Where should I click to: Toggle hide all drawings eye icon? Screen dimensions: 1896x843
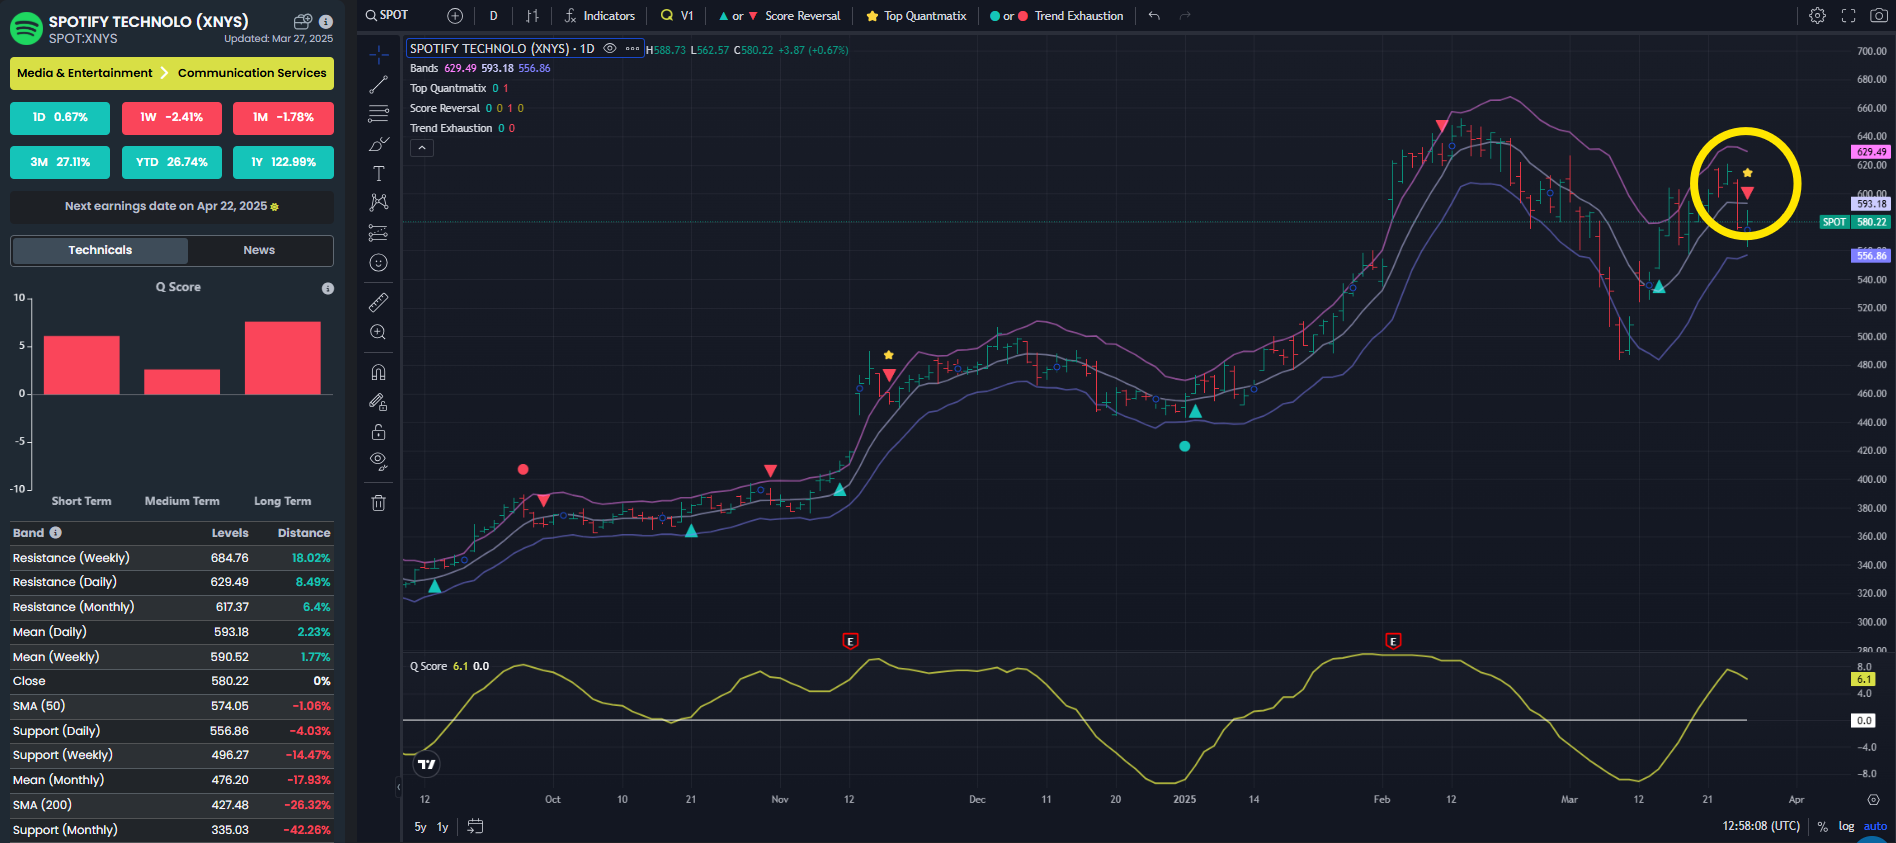(378, 461)
